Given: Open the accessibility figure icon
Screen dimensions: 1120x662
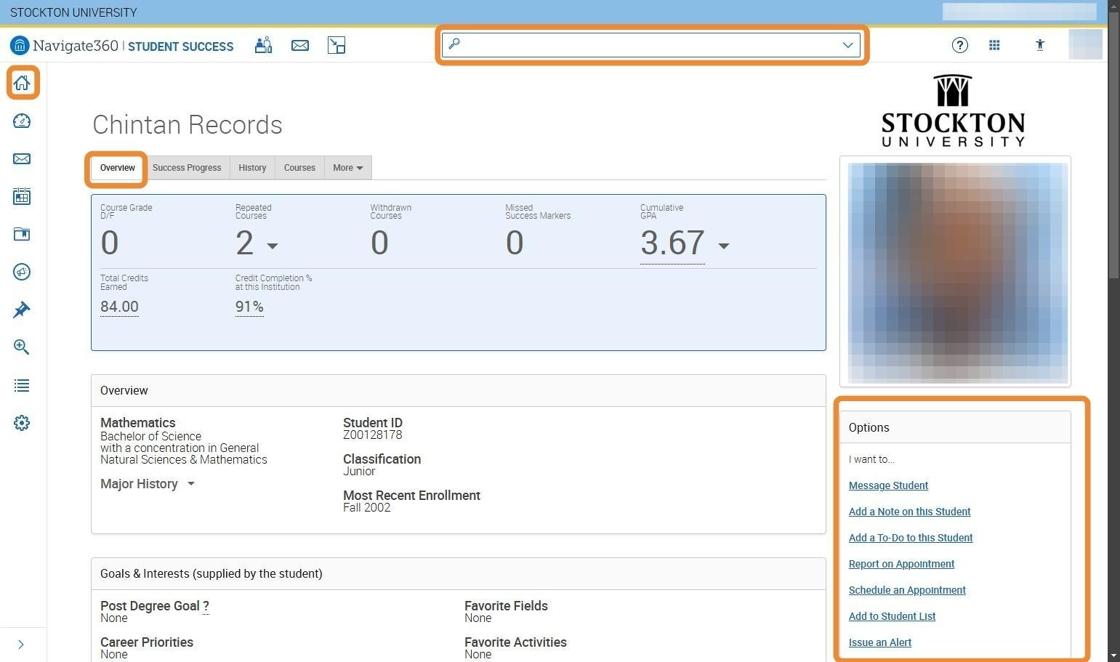Looking at the screenshot, I should 1040,45.
